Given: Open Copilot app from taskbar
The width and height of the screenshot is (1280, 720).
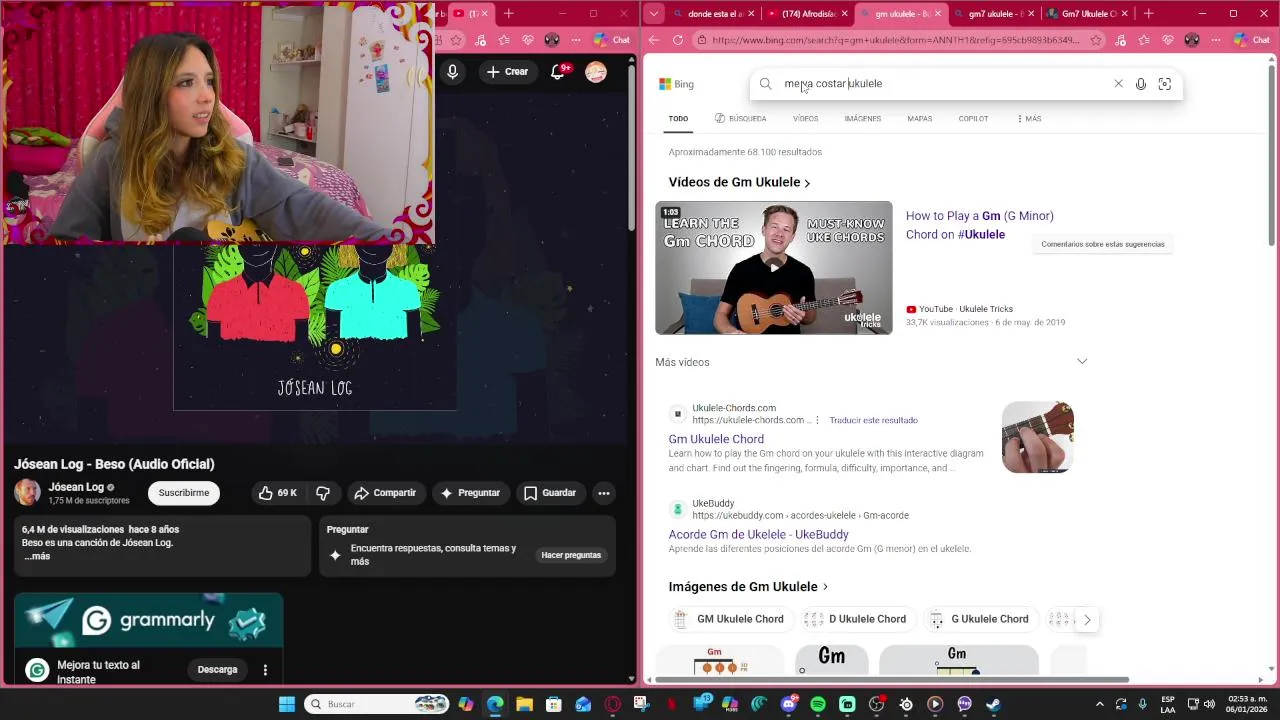Looking at the screenshot, I should coord(466,704).
